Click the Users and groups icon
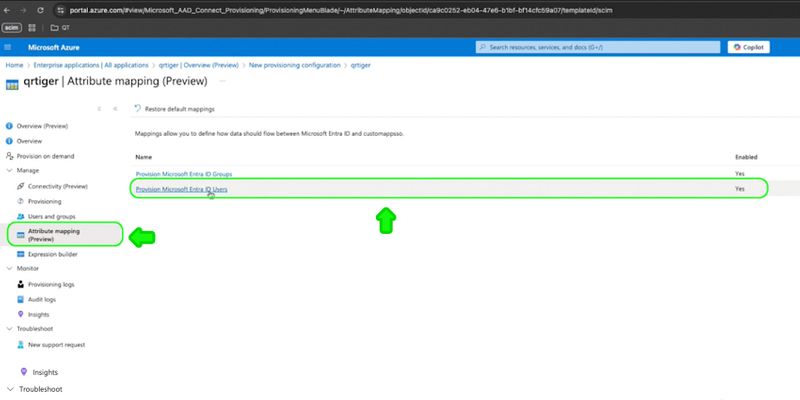The image size is (800, 400). click(20, 216)
